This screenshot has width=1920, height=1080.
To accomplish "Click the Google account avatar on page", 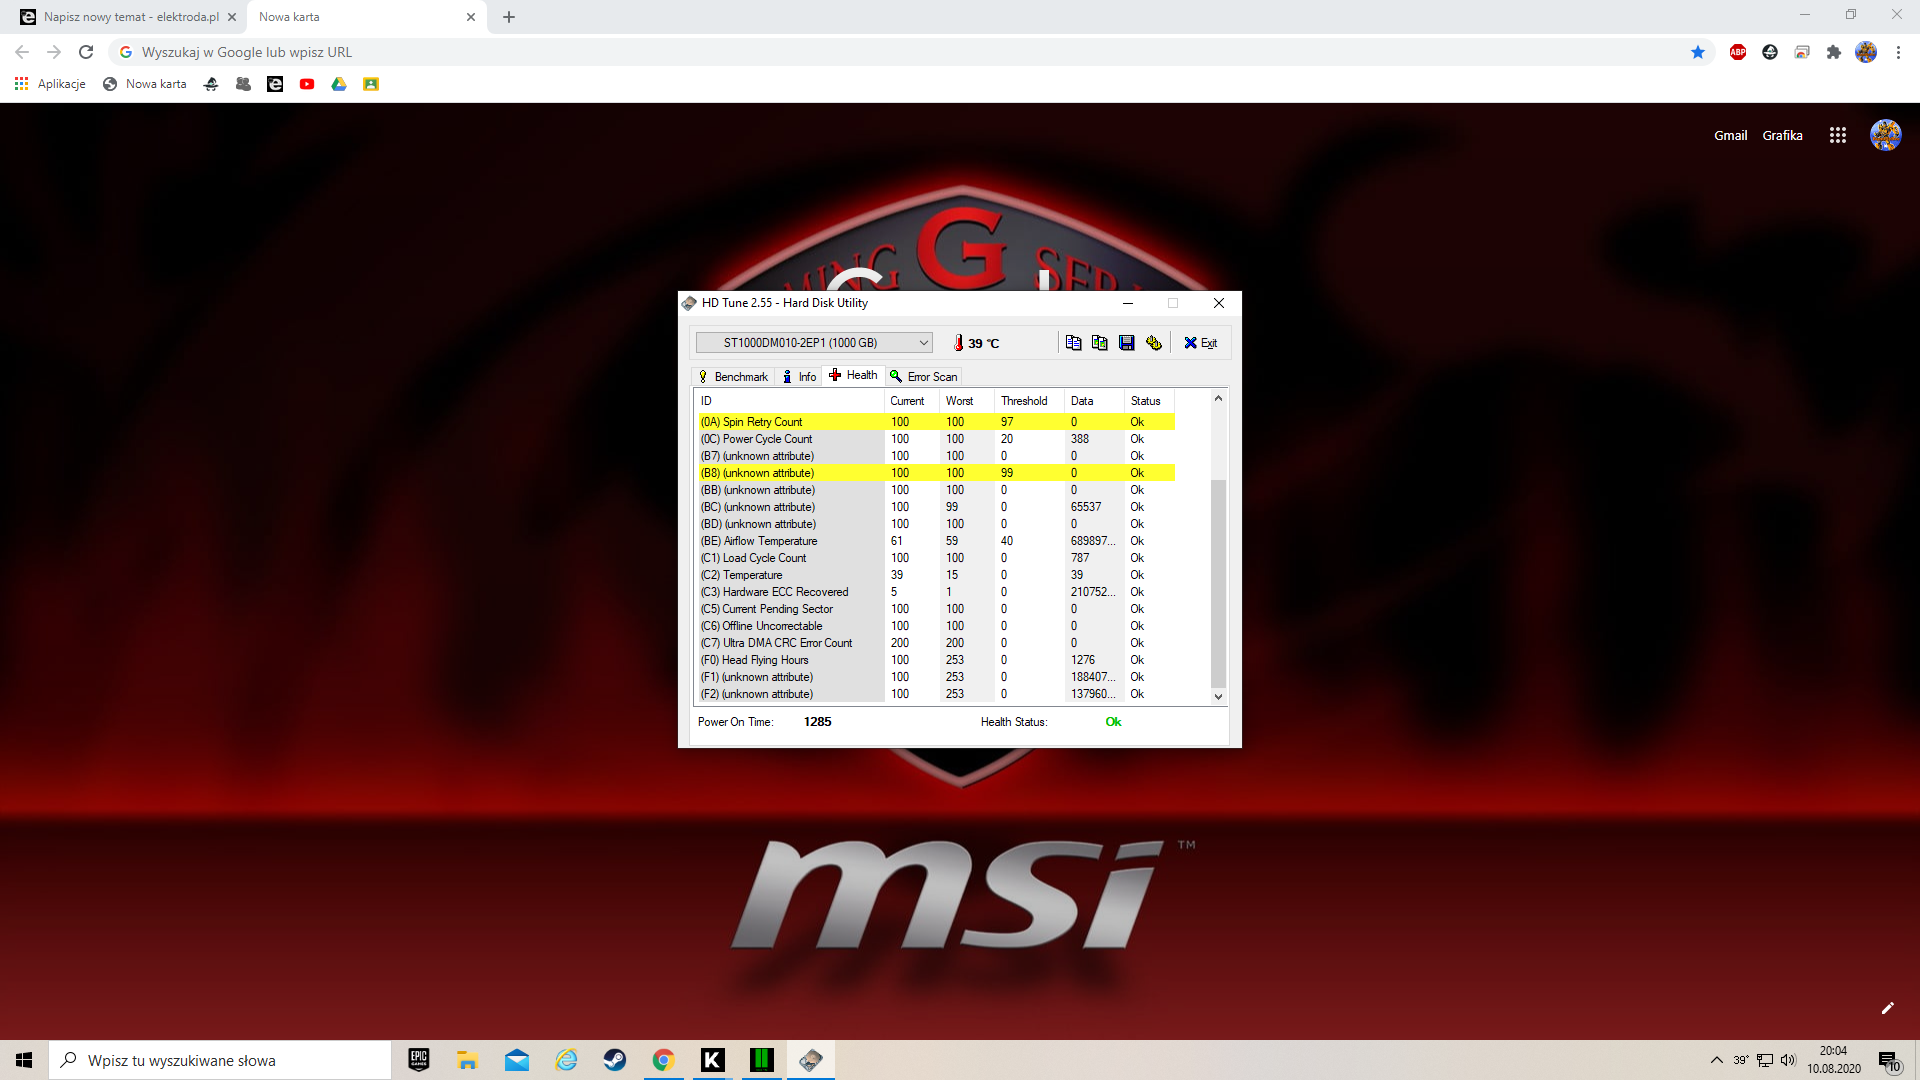I will (x=1886, y=135).
